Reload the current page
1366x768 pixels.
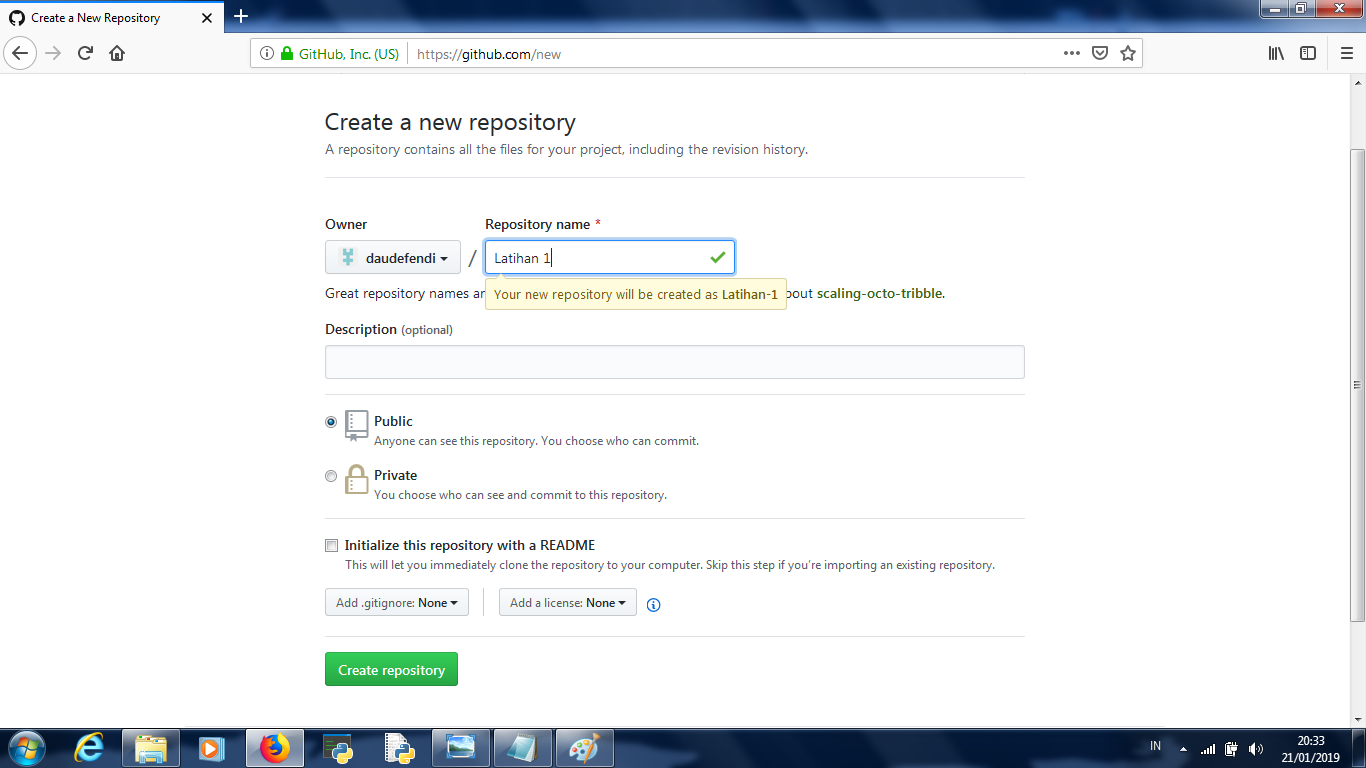click(x=85, y=53)
